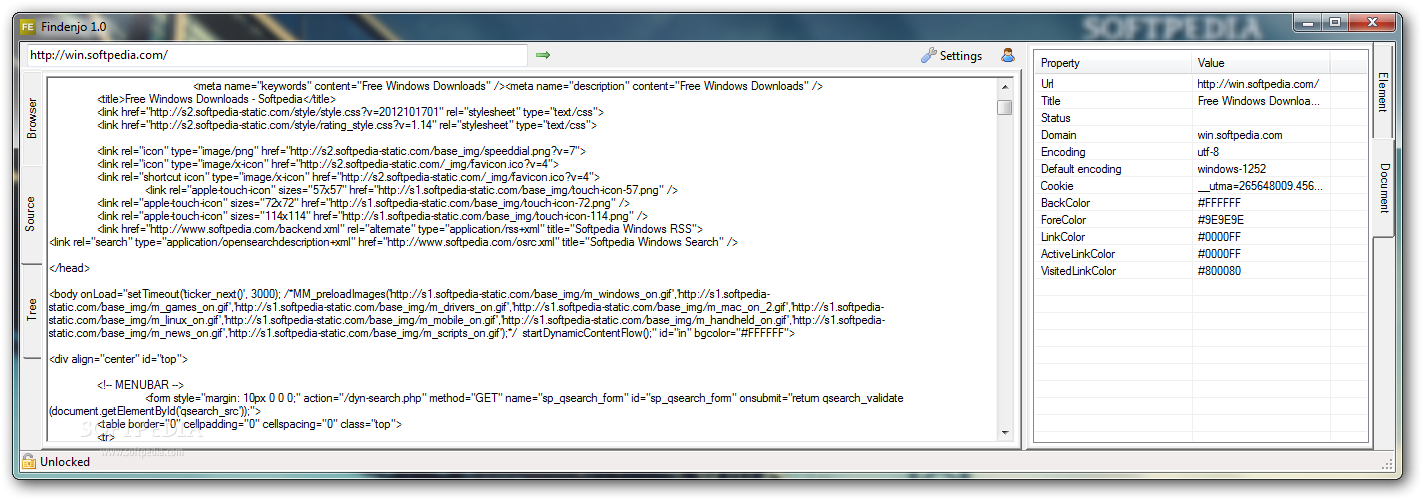The height and width of the screenshot is (500, 1423).
Task: Switch to the Source tab
Action: pyautogui.click(x=32, y=214)
